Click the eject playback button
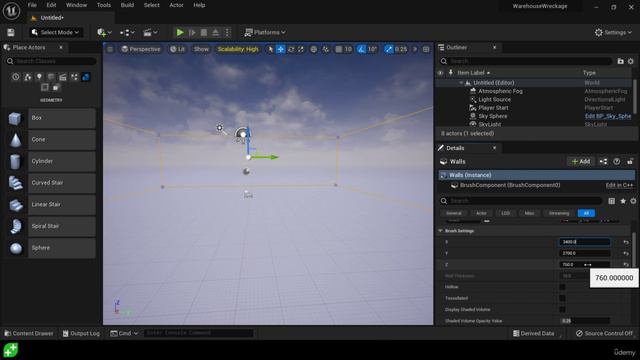 click(216, 32)
